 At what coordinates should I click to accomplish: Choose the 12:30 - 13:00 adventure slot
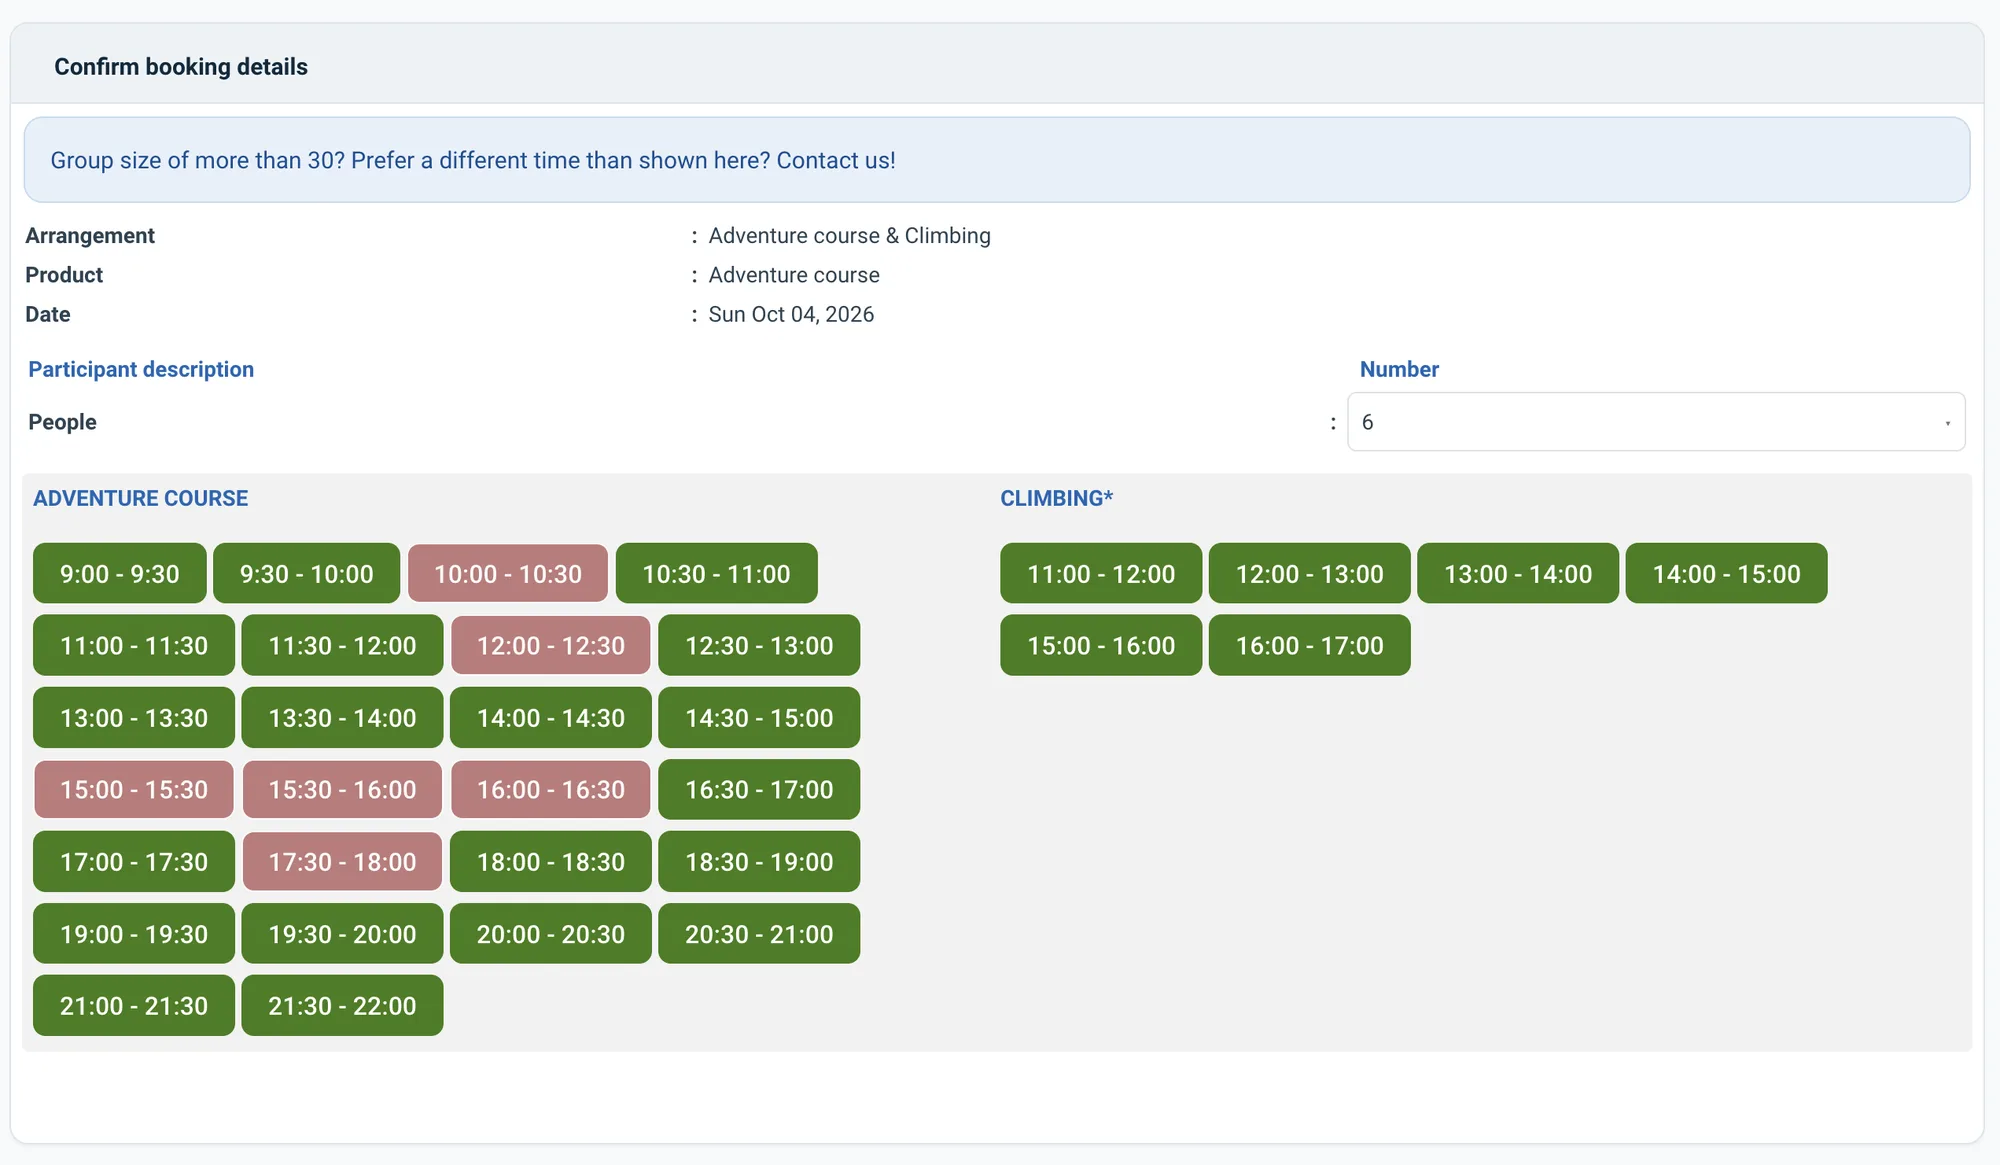coord(759,646)
